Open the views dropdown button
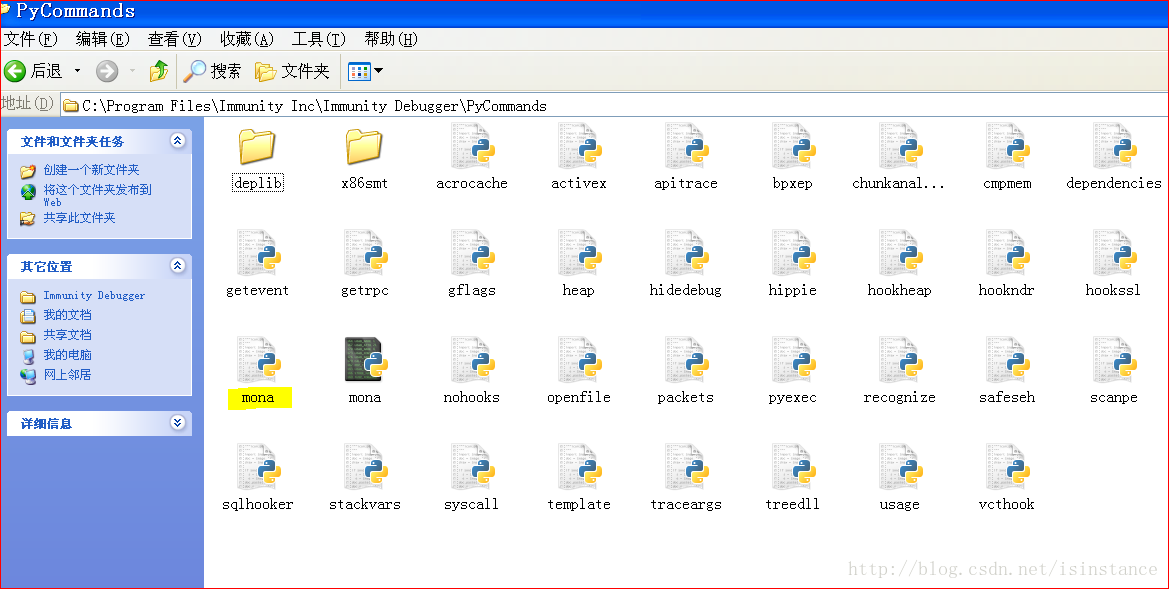1169x589 pixels. [x=365, y=71]
